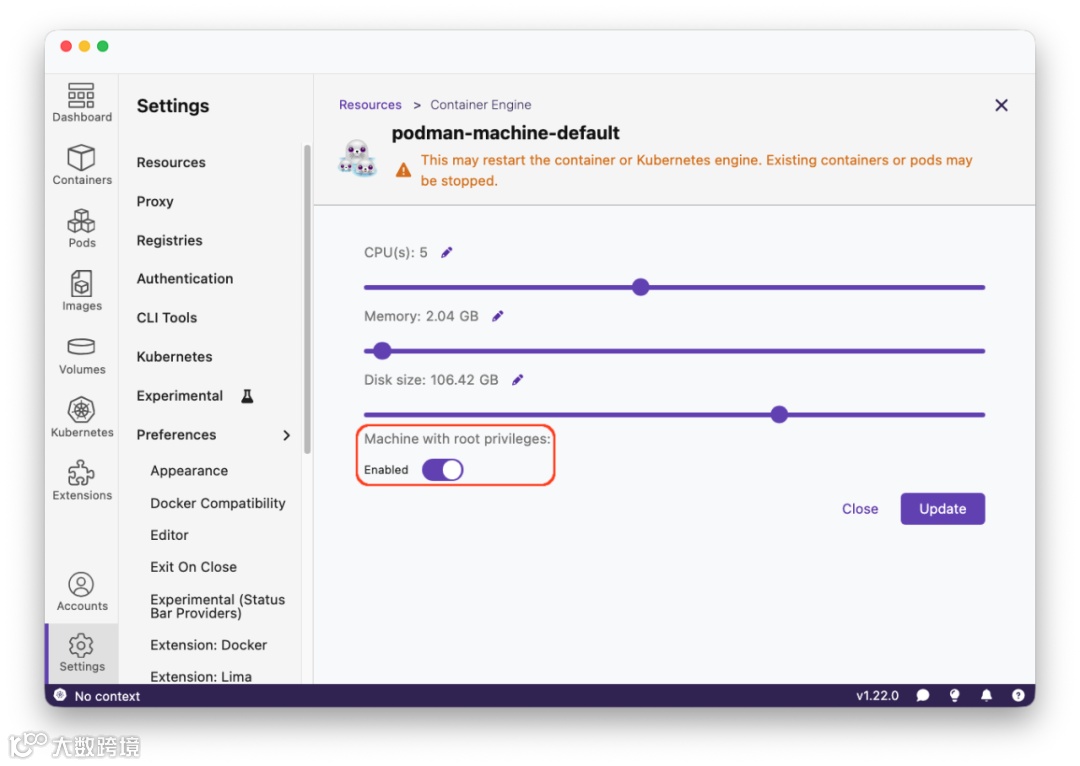The width and height of the screenshot is (1080, 766).
Task: Open Extension: Lima preferences
Action: (x=201, y=677)
